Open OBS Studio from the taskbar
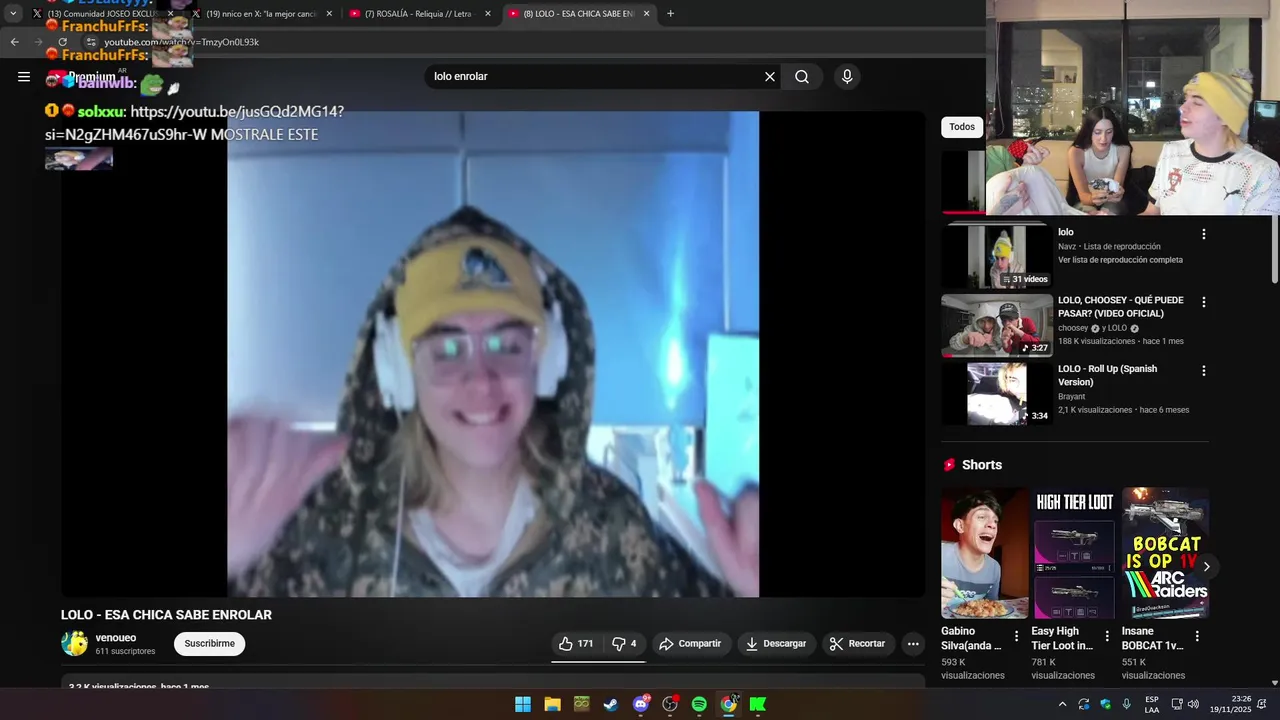The width and height of the screenshot is (1280, 720). pos(670,704)
